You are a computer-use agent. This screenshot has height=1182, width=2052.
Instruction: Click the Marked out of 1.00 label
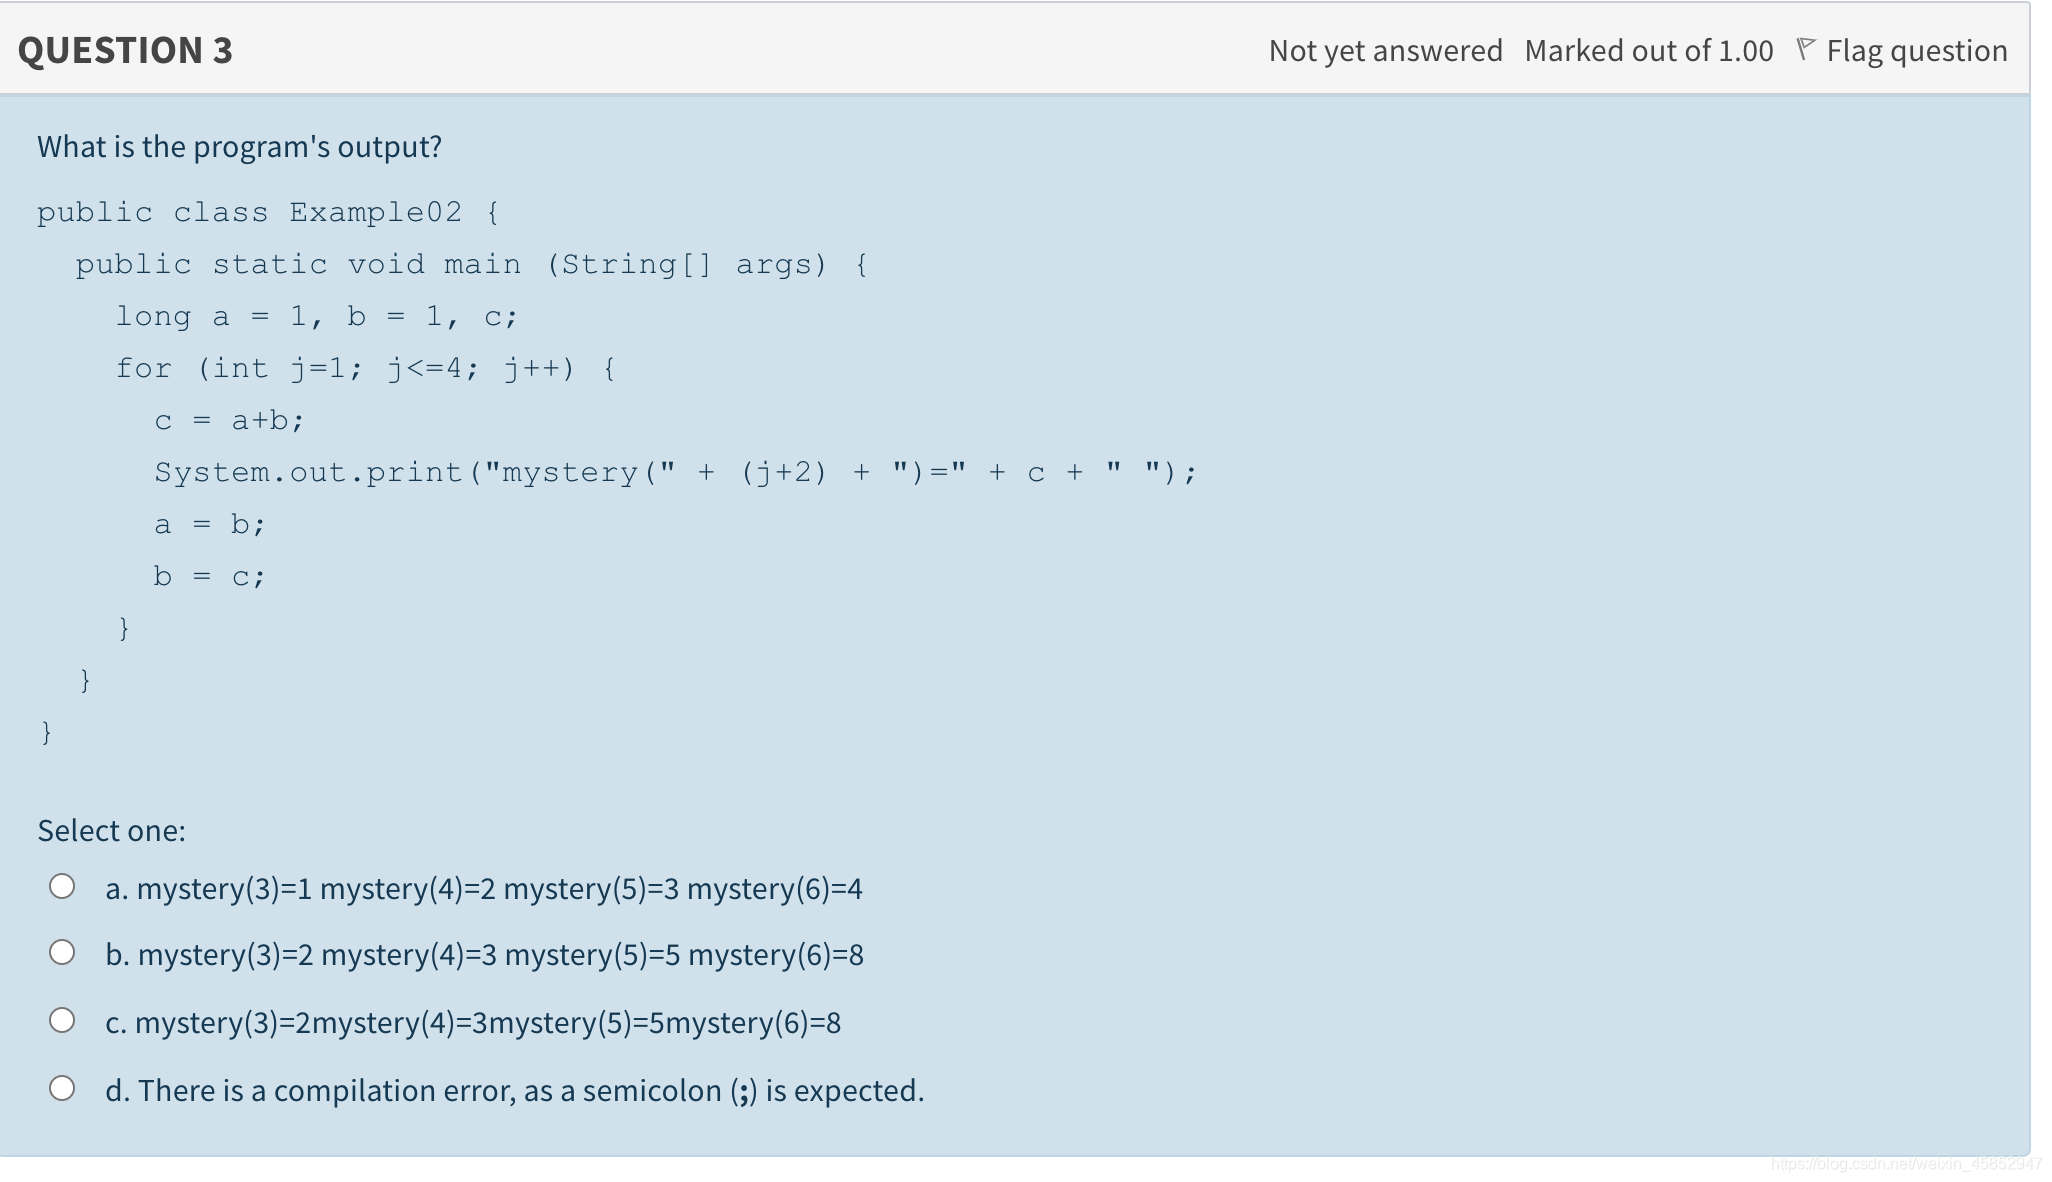pyautogui.click(x=1647, y=50)
